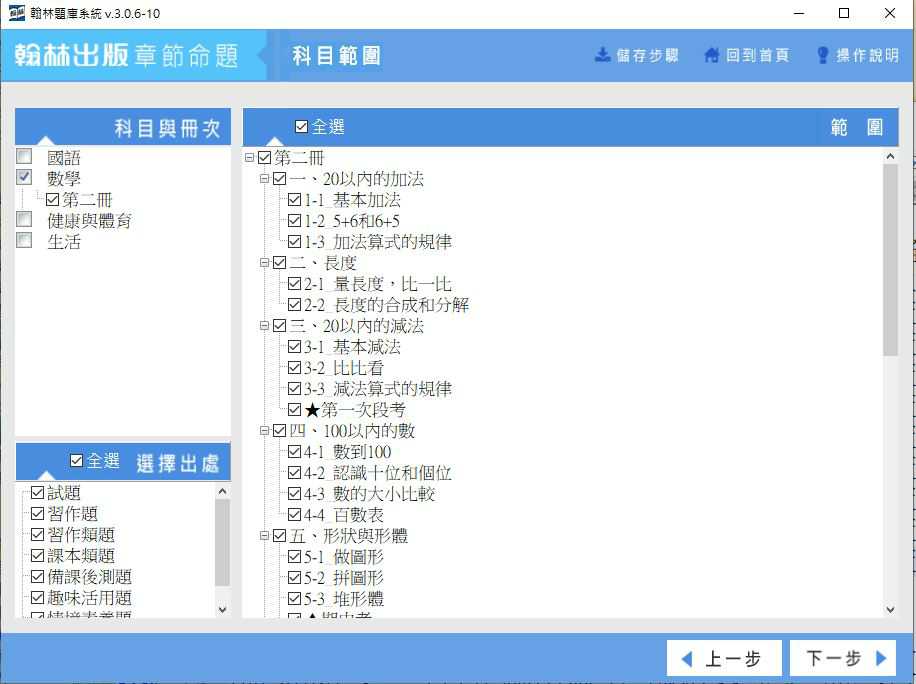Uncheck 5-2 拼圖形 section

pyautogui.click(x=294, y=578)
